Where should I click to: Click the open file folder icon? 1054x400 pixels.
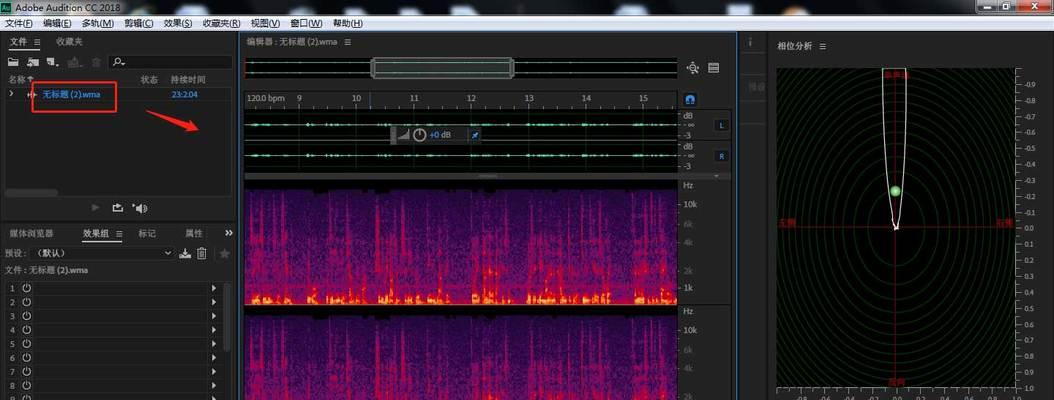pyautogui.click(x=13, y=62)
